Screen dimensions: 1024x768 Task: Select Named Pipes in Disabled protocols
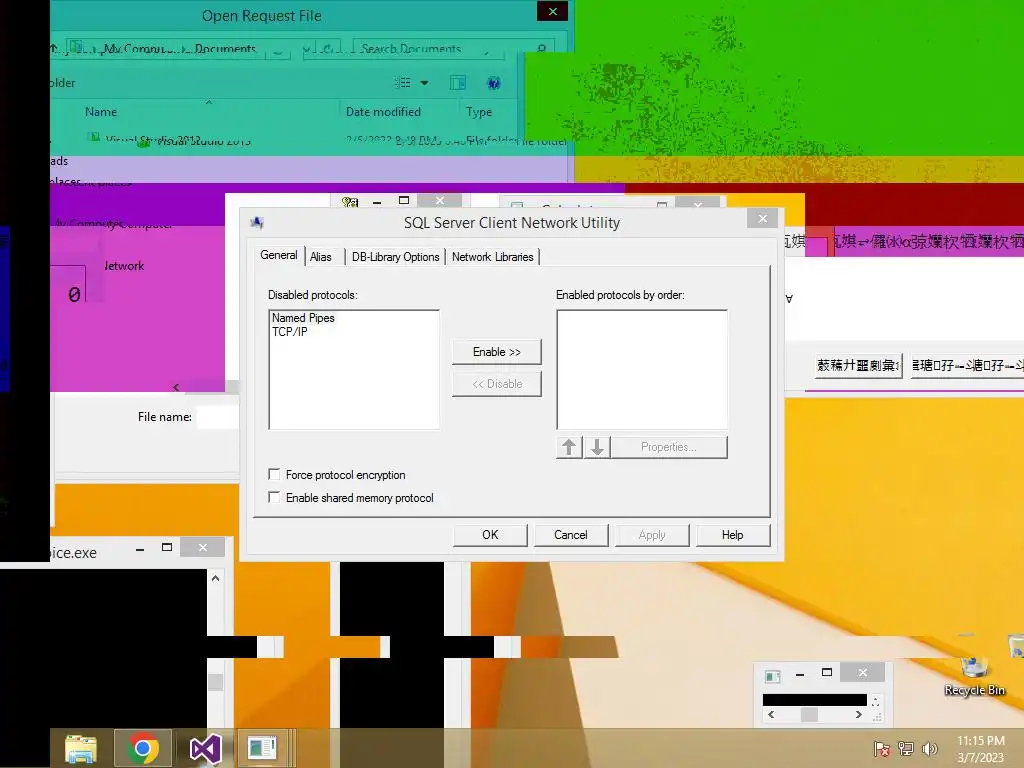pos(303,318)
